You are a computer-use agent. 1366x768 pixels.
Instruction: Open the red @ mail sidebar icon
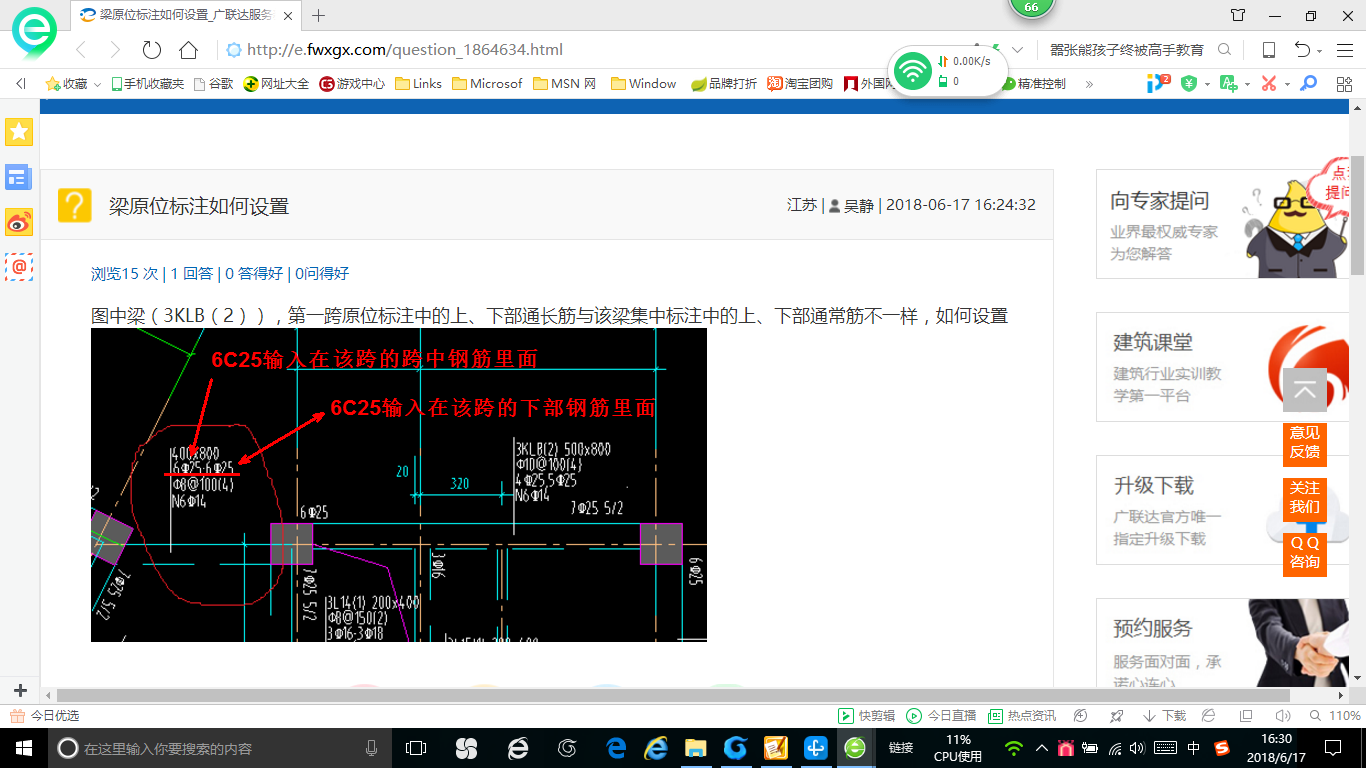19,266
